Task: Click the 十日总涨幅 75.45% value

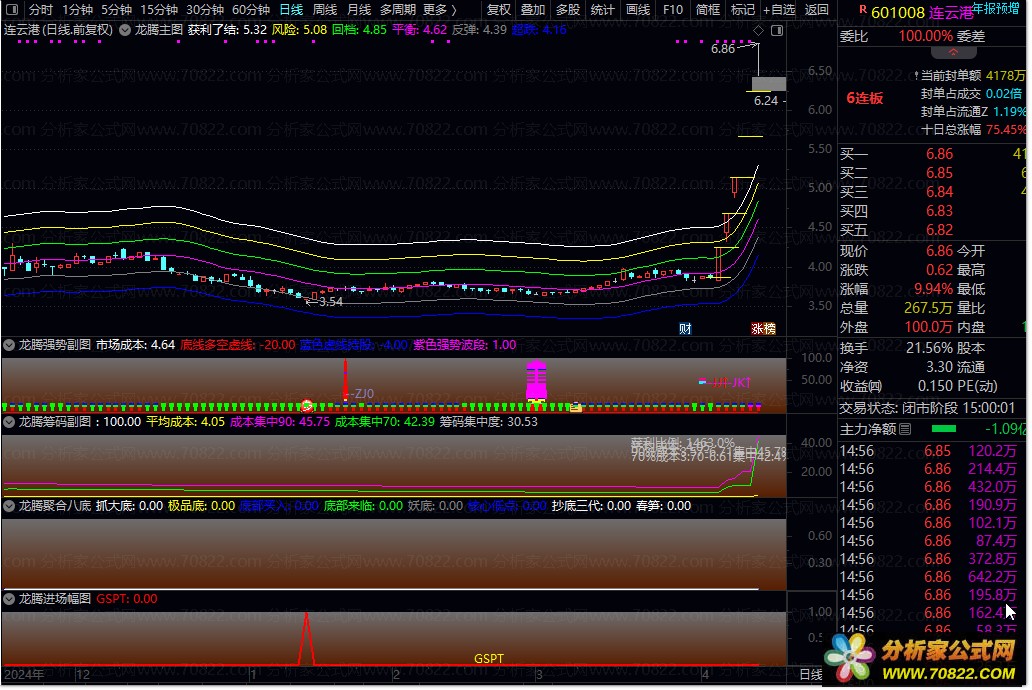Action: [1006, 130]
